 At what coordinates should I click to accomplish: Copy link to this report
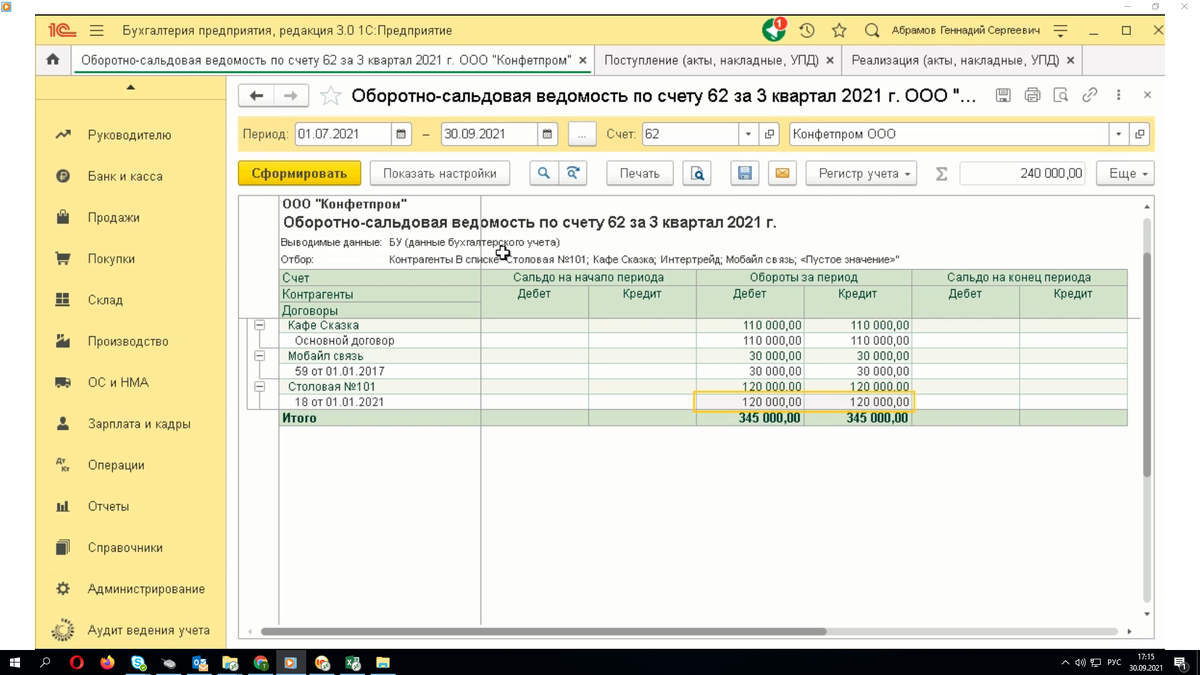pos(1090,95)
